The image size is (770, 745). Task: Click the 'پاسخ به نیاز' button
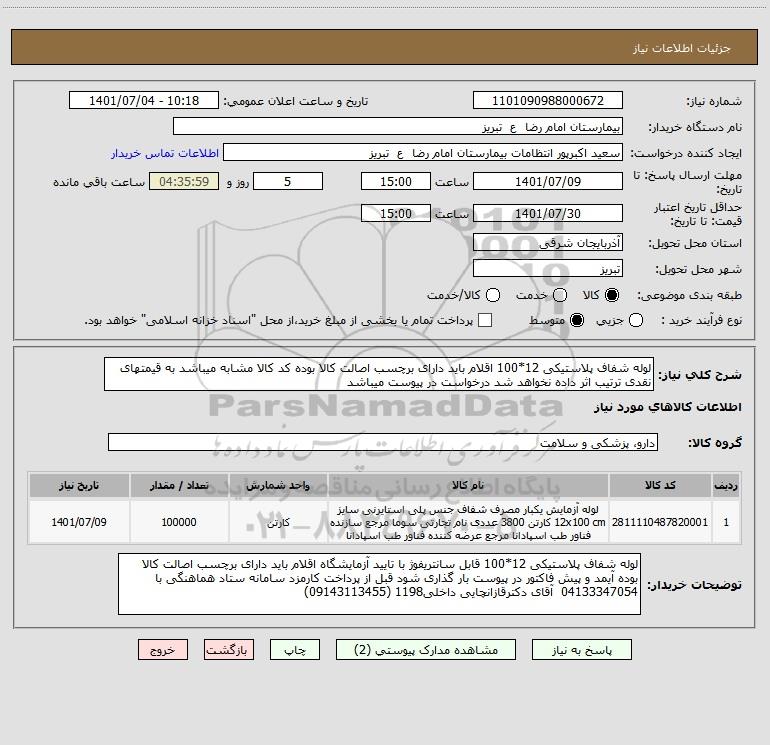(581, 650)
